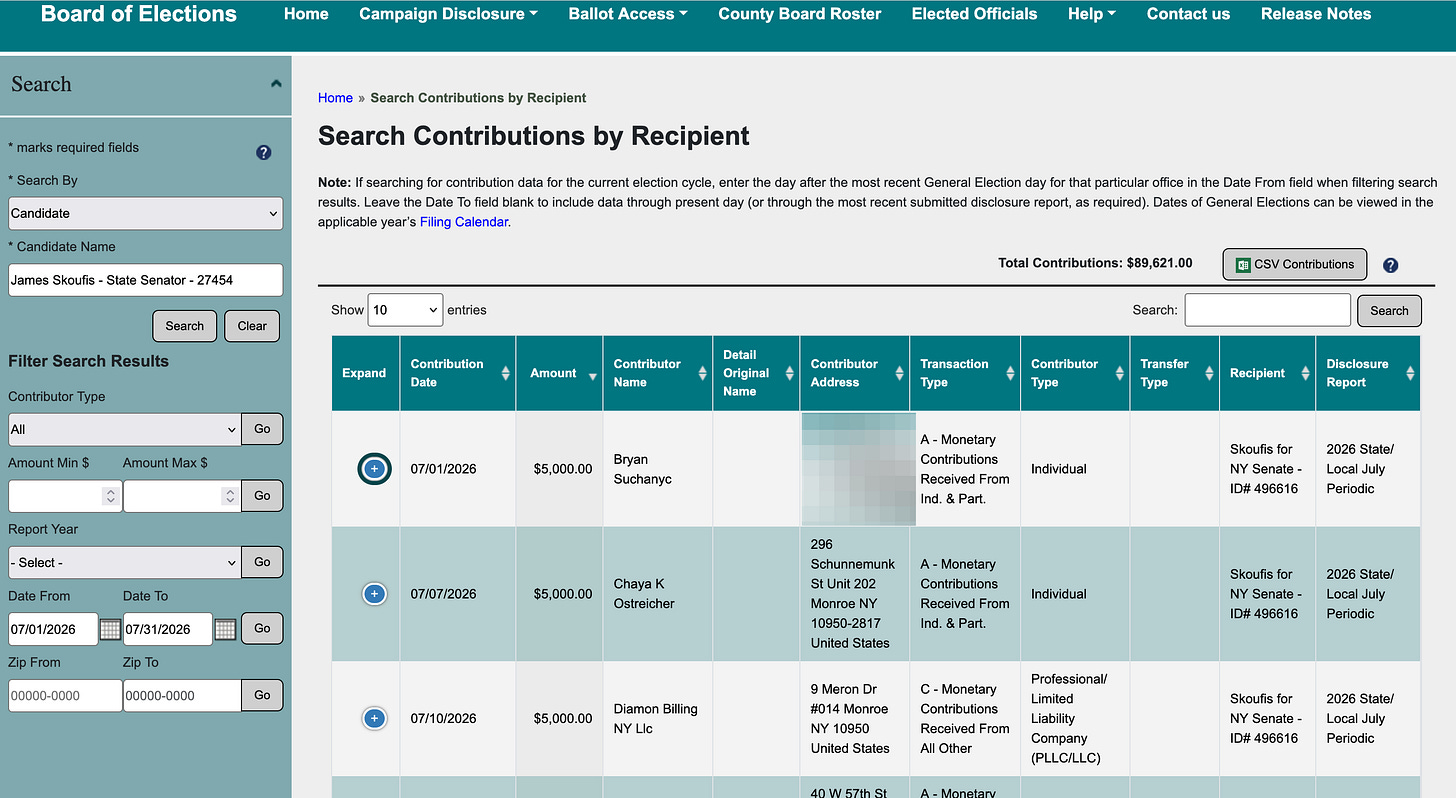Sort by Contributor Address column
This screenshot has height=798, width=1456.
coord(854,373)
